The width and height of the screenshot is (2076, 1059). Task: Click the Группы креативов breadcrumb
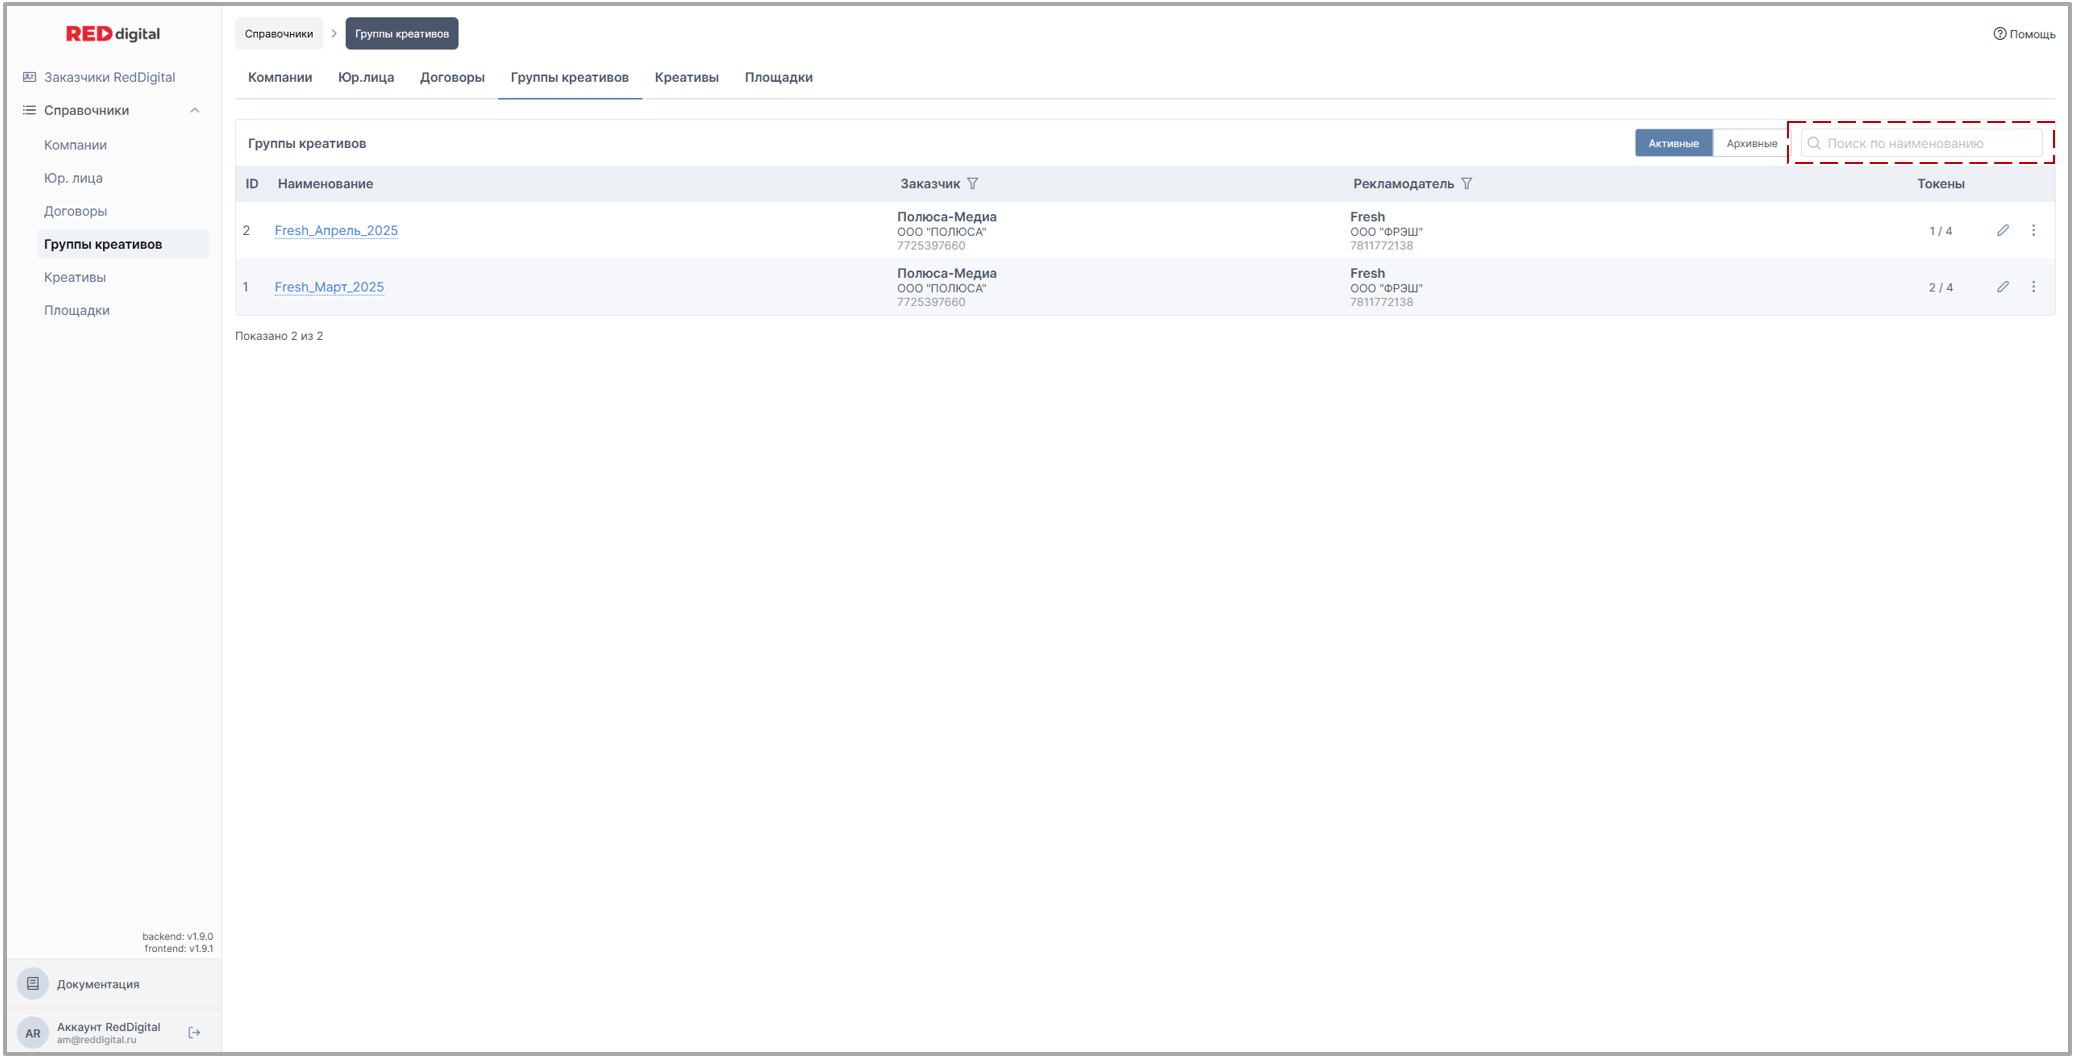pyautogui.click(x=402, y=34)
